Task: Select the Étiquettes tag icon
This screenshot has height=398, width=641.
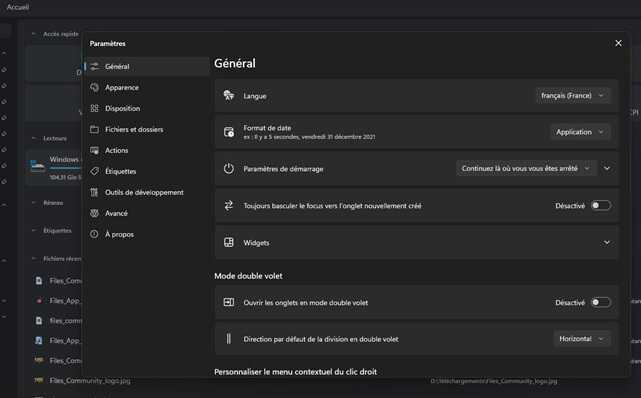Action: (x=94, y=171)
